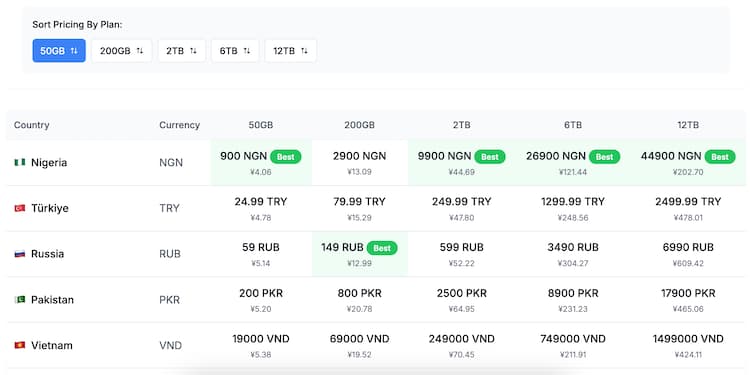Click Best badge next to 900 NGN

(x=286, y=156)
